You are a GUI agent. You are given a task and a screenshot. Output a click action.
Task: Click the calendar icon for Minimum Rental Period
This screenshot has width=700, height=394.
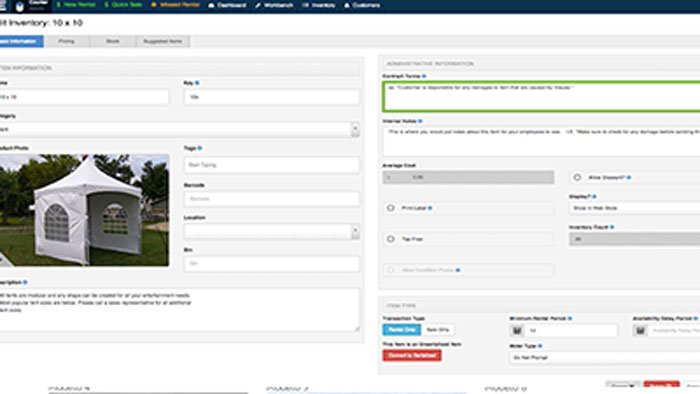tap(517, 331)
